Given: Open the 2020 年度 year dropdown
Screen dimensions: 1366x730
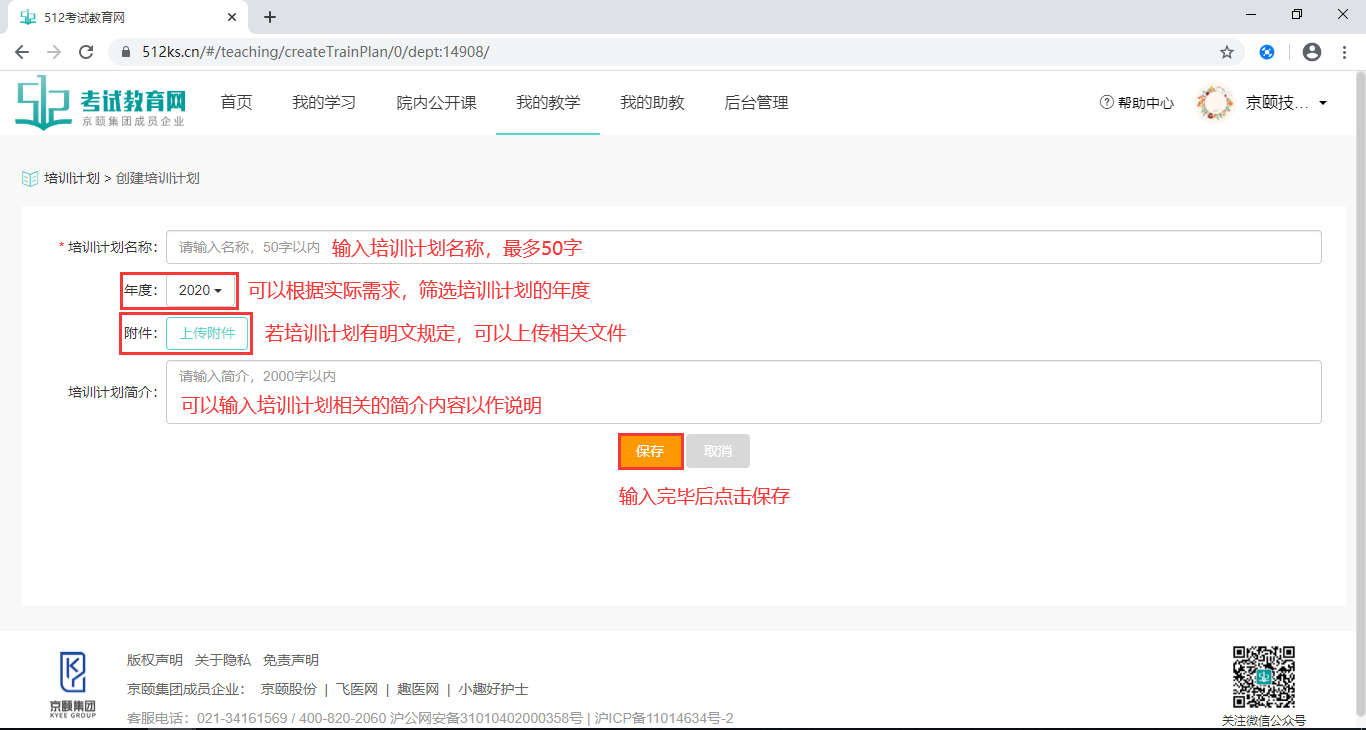Looking at the screenshot, I should click(x=201, y=290).
